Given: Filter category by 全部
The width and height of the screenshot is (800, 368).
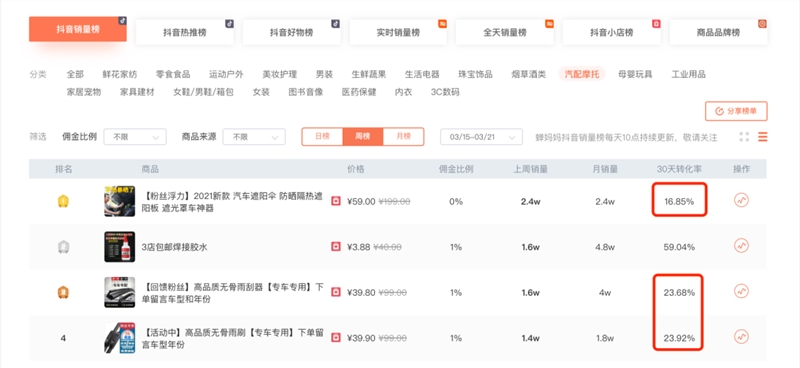Looking at the screenshot, I should pos(75,75).
